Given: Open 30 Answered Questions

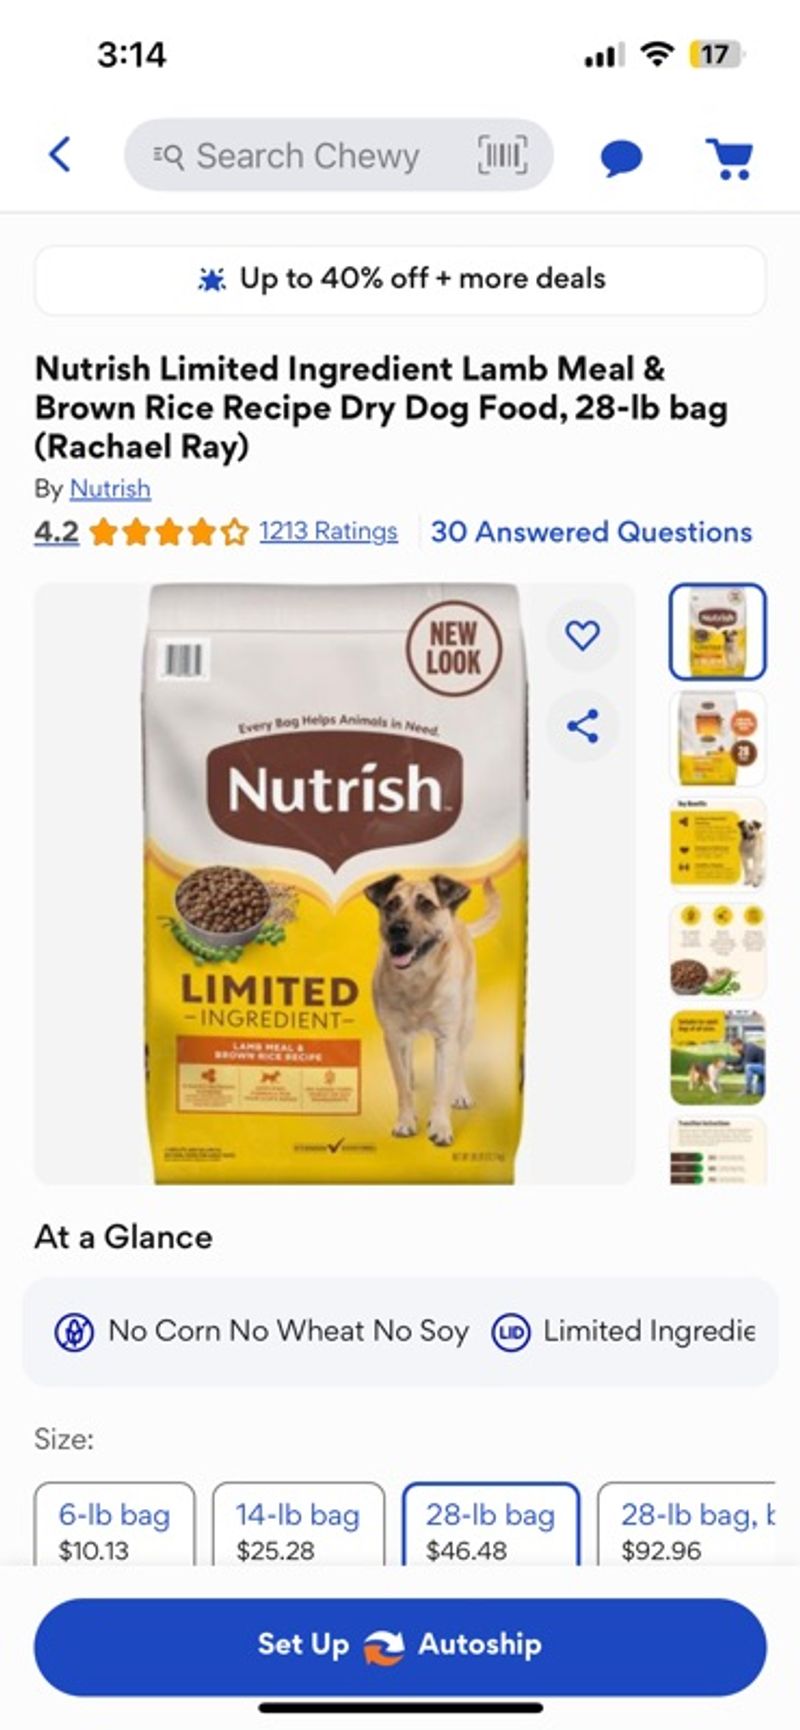Looking at the screenshot, I should (x=591, y=531).
